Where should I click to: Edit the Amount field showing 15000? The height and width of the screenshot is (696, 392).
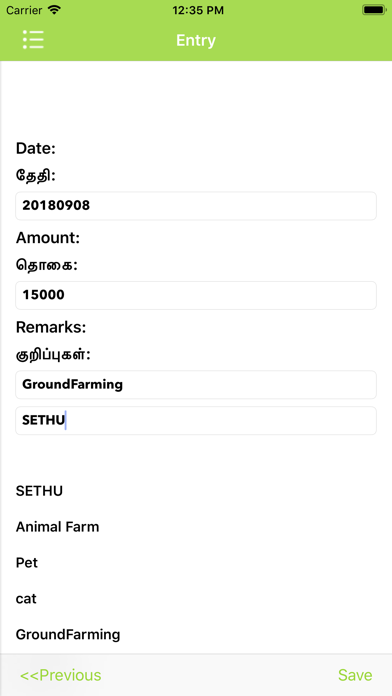tap(196, 295)
